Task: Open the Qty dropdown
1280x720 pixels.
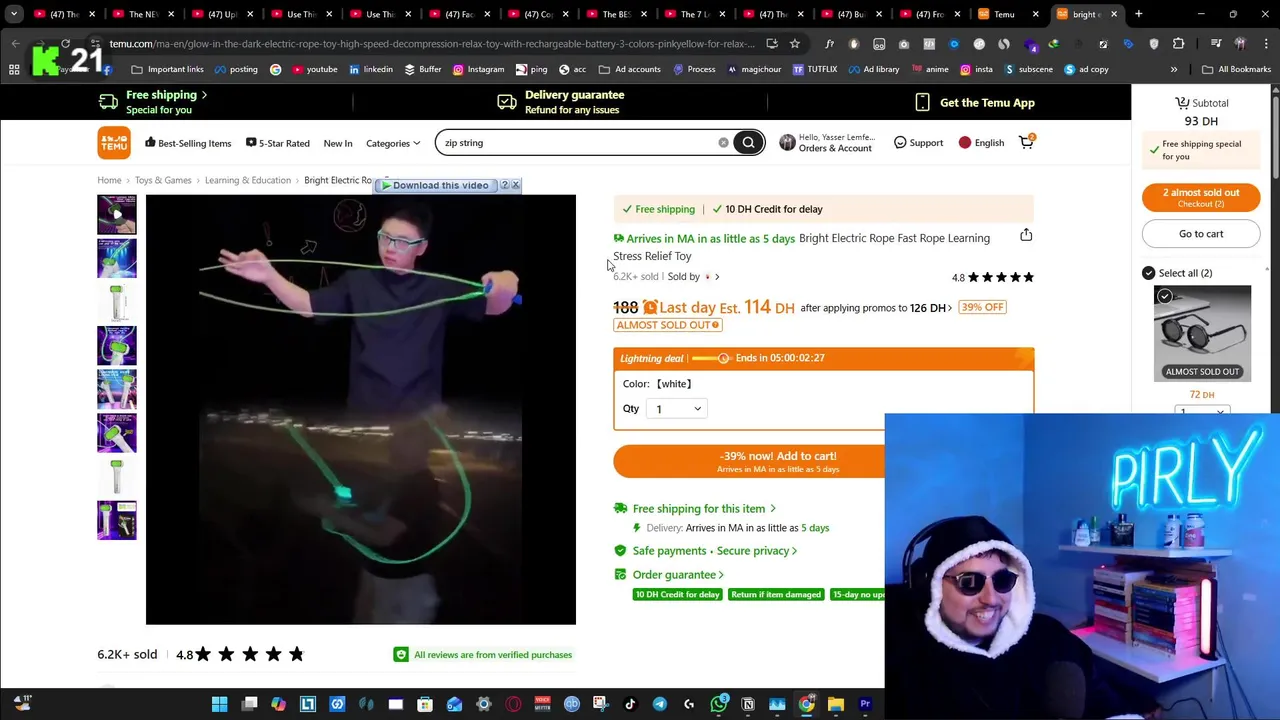Action: click(x=675, y=409)
